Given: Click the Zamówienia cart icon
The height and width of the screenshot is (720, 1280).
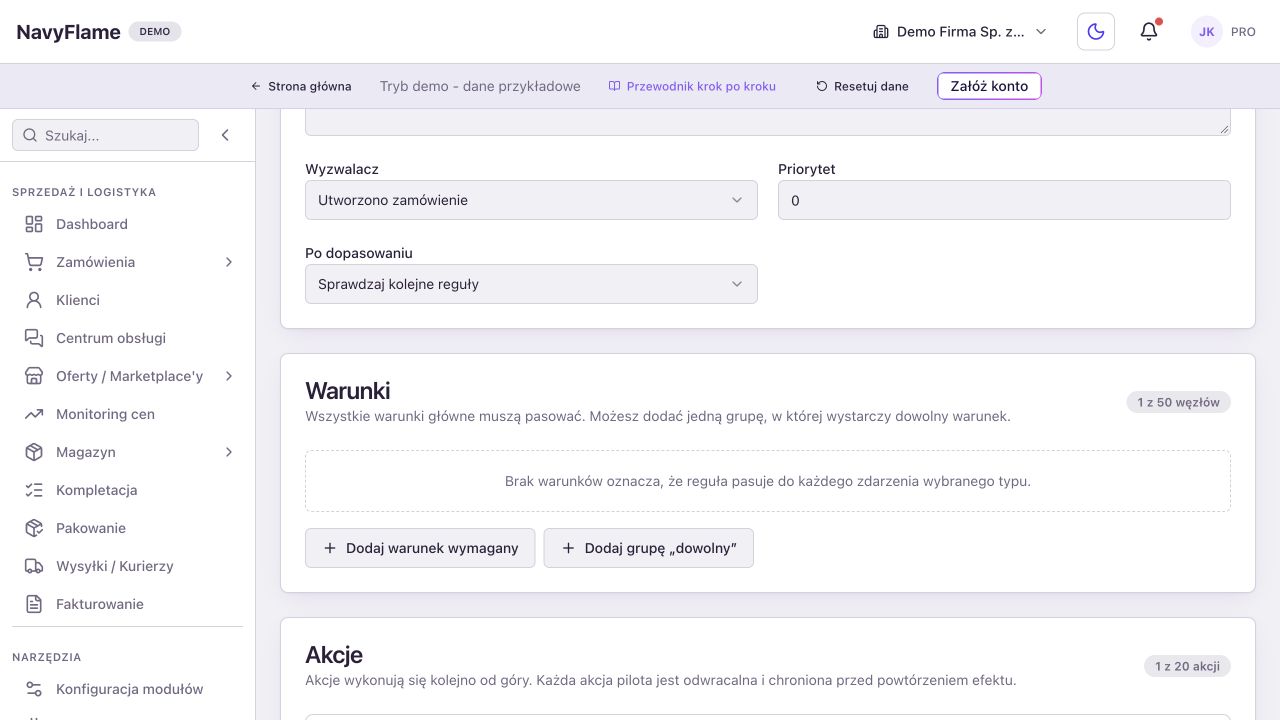Looking at the screenshot, I should pos(34,262).
